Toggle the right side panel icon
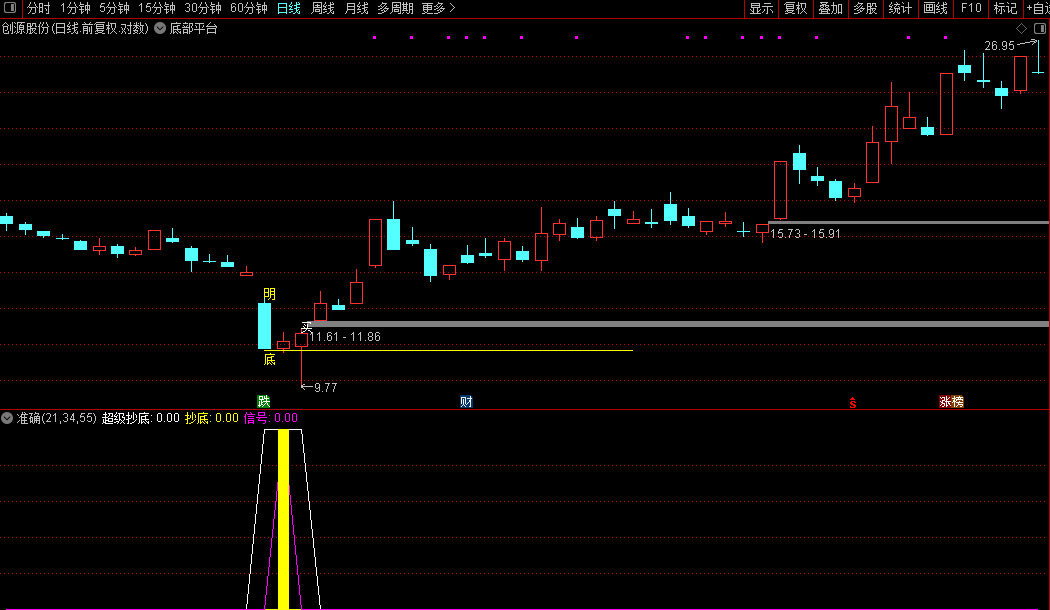The image size is (1050, 610). coord(1040,28)
